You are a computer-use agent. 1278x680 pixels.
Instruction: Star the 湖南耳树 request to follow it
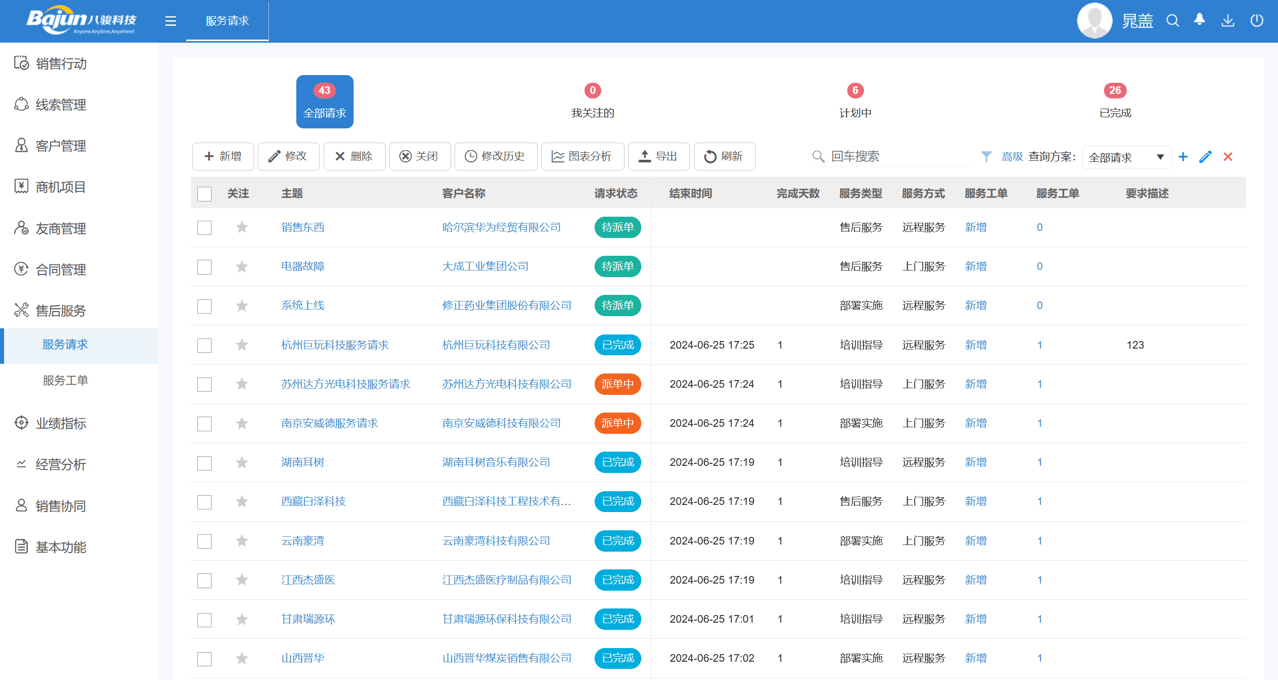click(x=241, y=462)
